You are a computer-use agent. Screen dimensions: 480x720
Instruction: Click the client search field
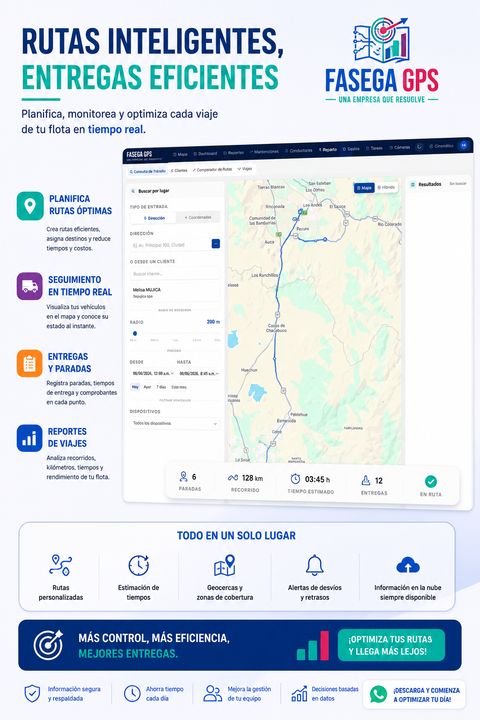(x=175, y=274)
